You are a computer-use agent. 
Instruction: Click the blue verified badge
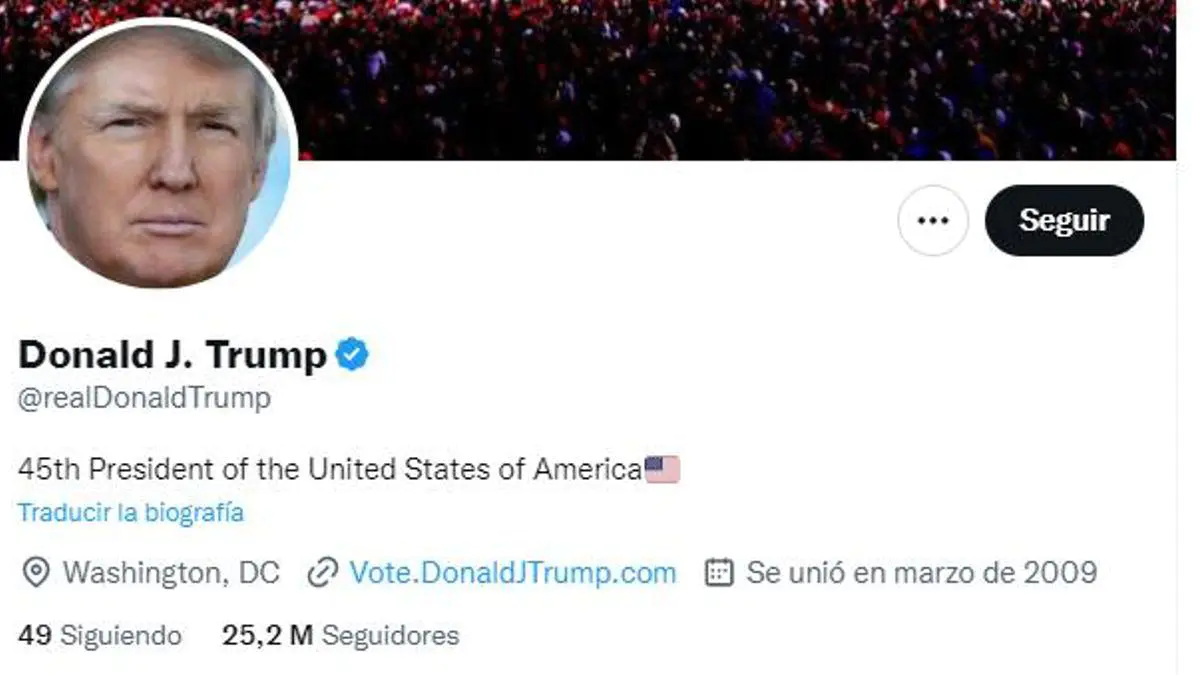[x=352, y=354]
